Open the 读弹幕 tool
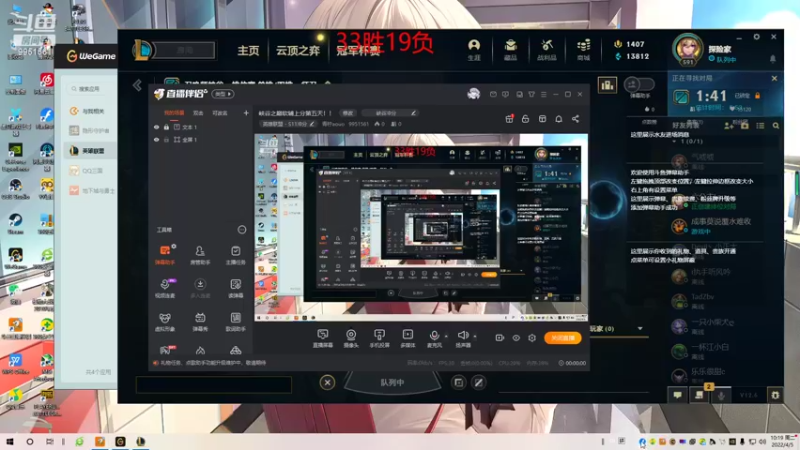The image size is (800, 450). [235, 288]
